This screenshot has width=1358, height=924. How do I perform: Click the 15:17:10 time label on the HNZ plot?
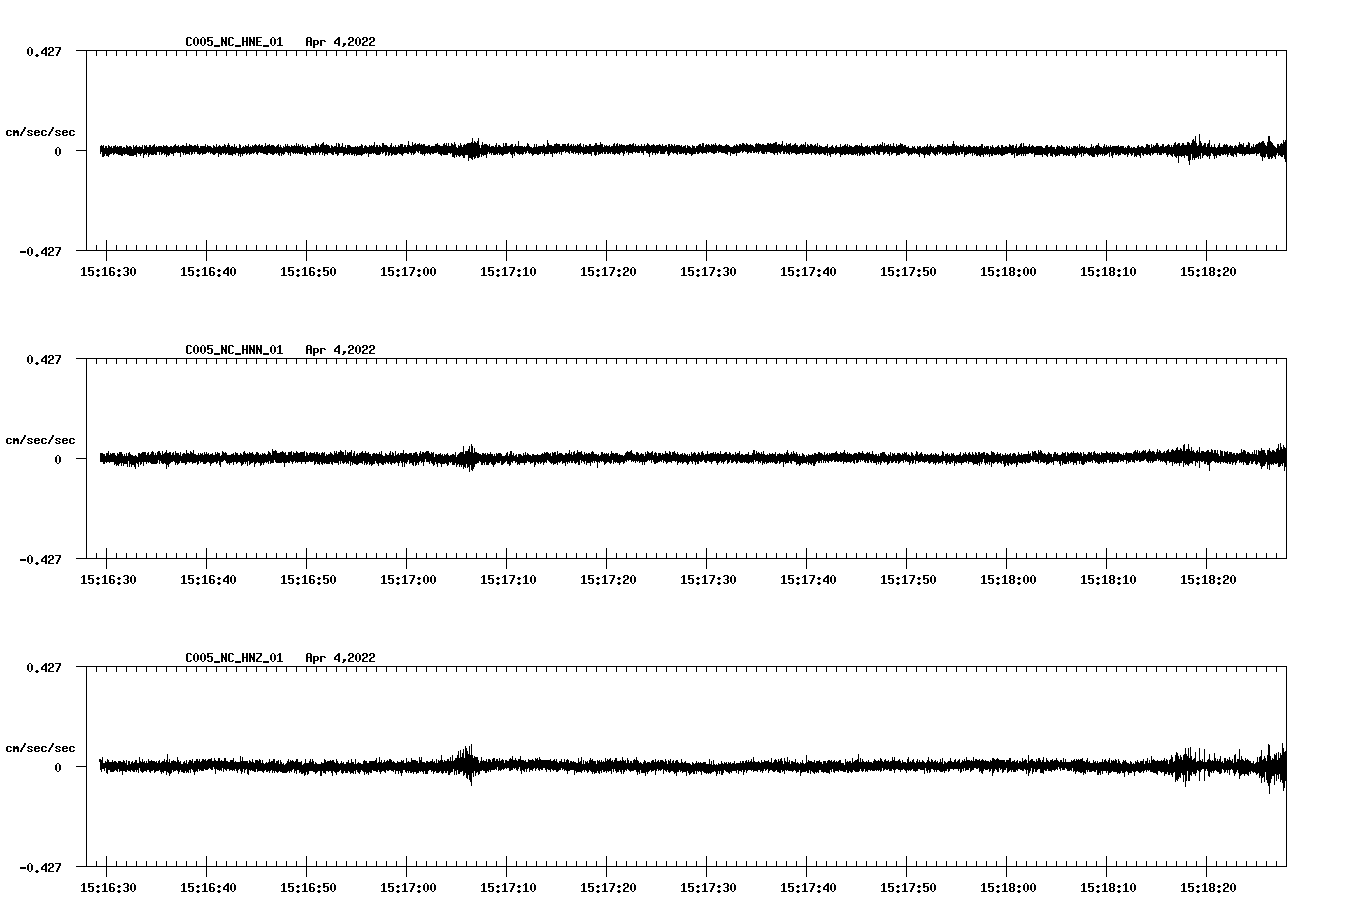pyautogui.click(x=508, y=888)
